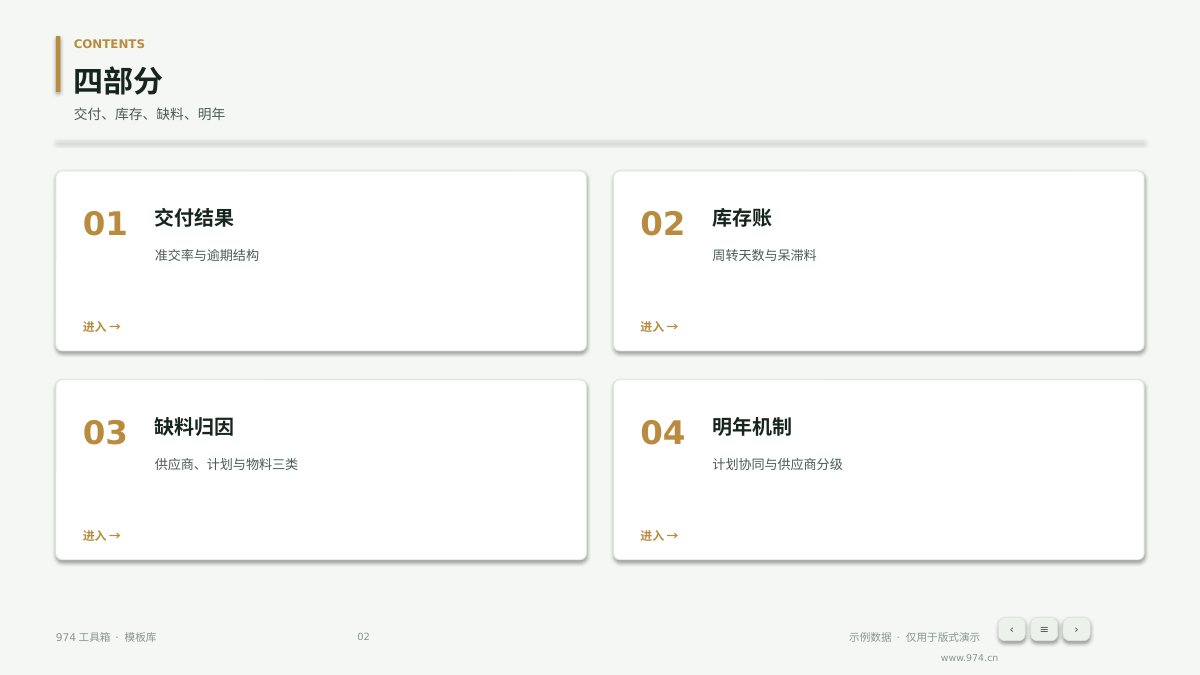The image size is (1200, 675).
Task: Click the number 01 on first card
Action: click(105, 224)
